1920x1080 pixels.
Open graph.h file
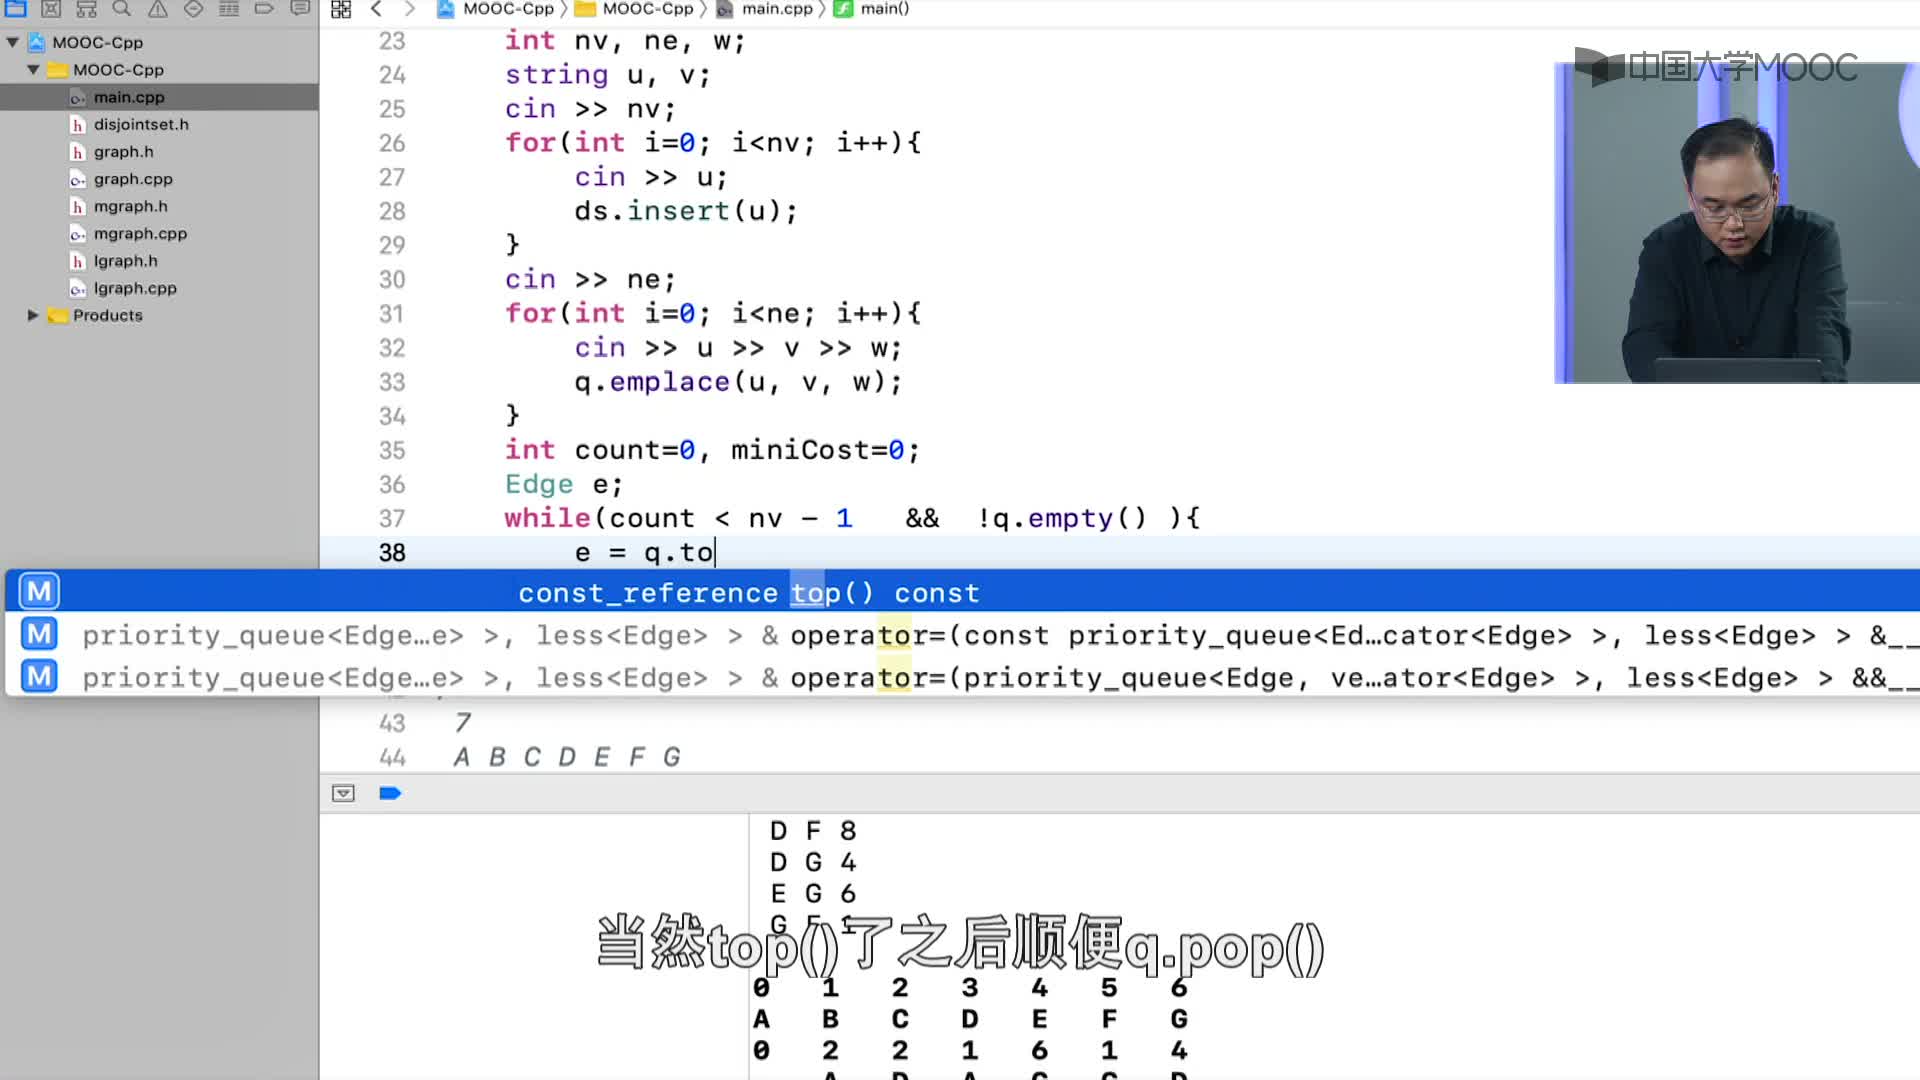pos(123,152)
